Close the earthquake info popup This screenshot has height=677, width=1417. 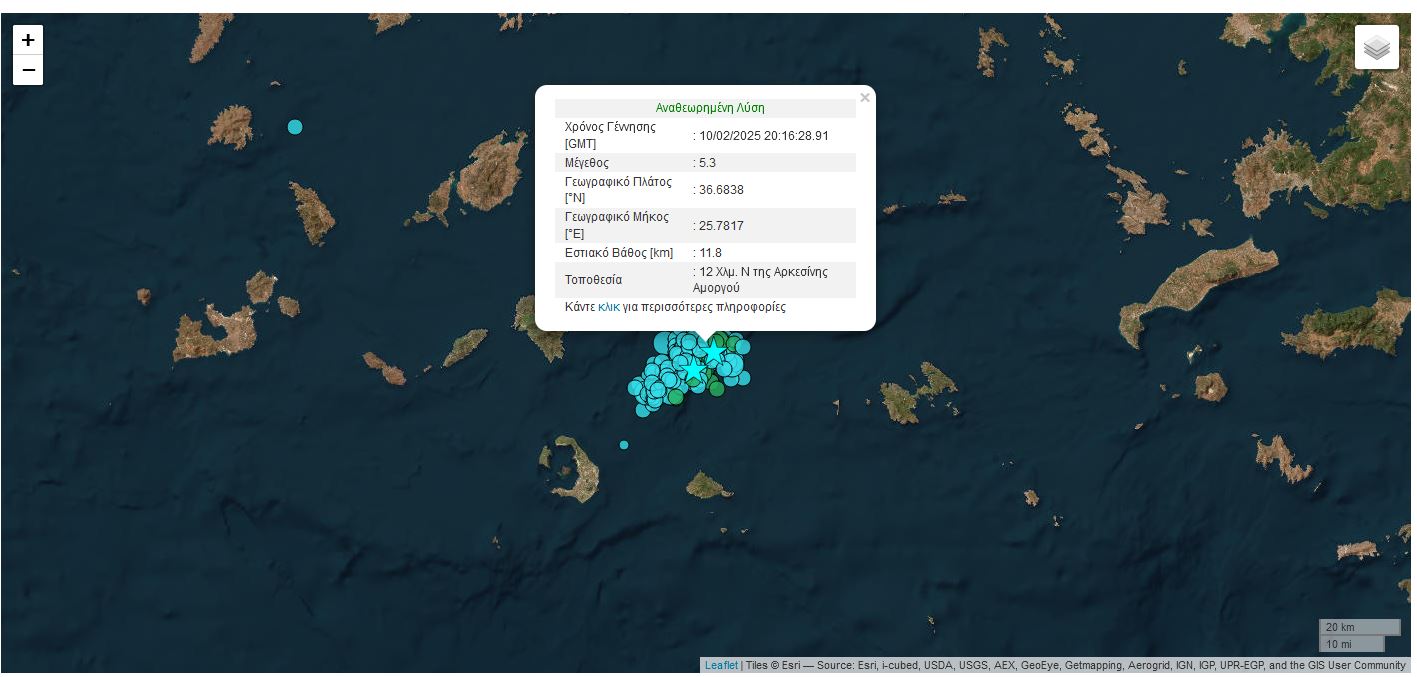(865, 98)
